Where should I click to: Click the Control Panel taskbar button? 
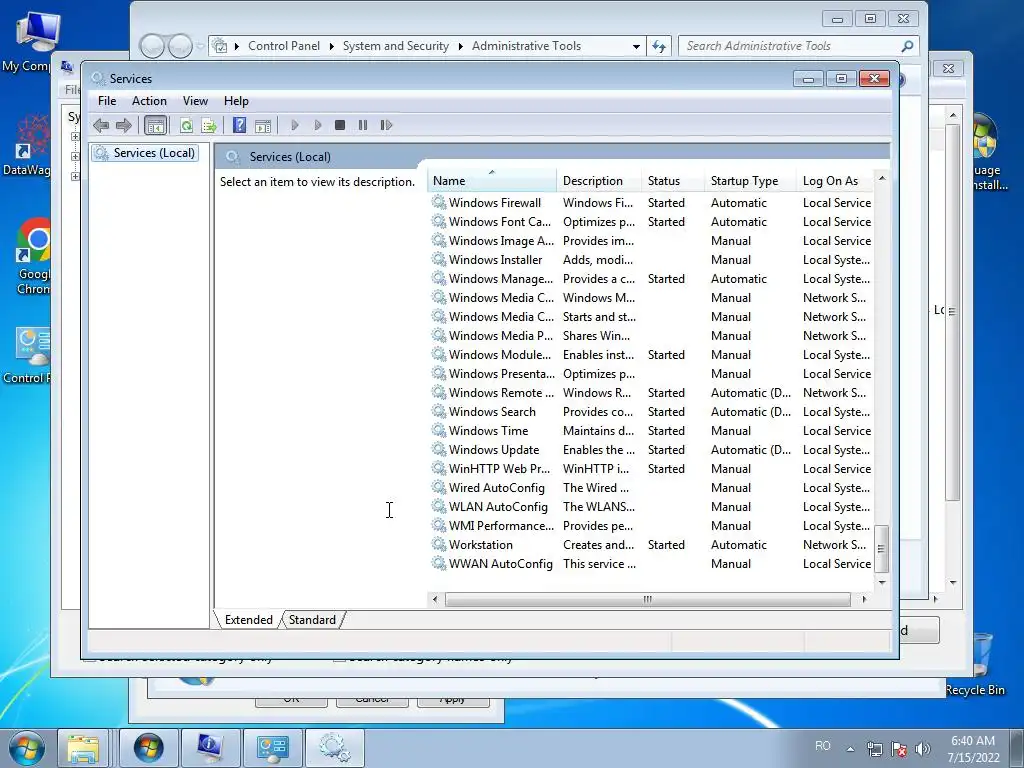click(272, 748)
